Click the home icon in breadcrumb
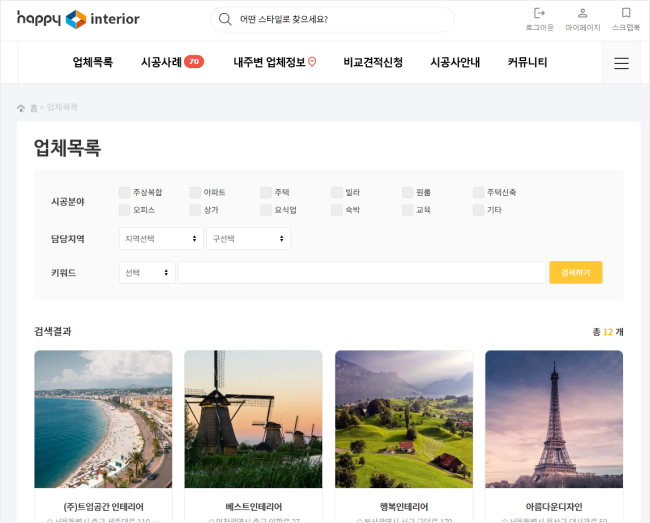Image resolution: width=650 pixels, height=523 pixels. pos(21,108)
